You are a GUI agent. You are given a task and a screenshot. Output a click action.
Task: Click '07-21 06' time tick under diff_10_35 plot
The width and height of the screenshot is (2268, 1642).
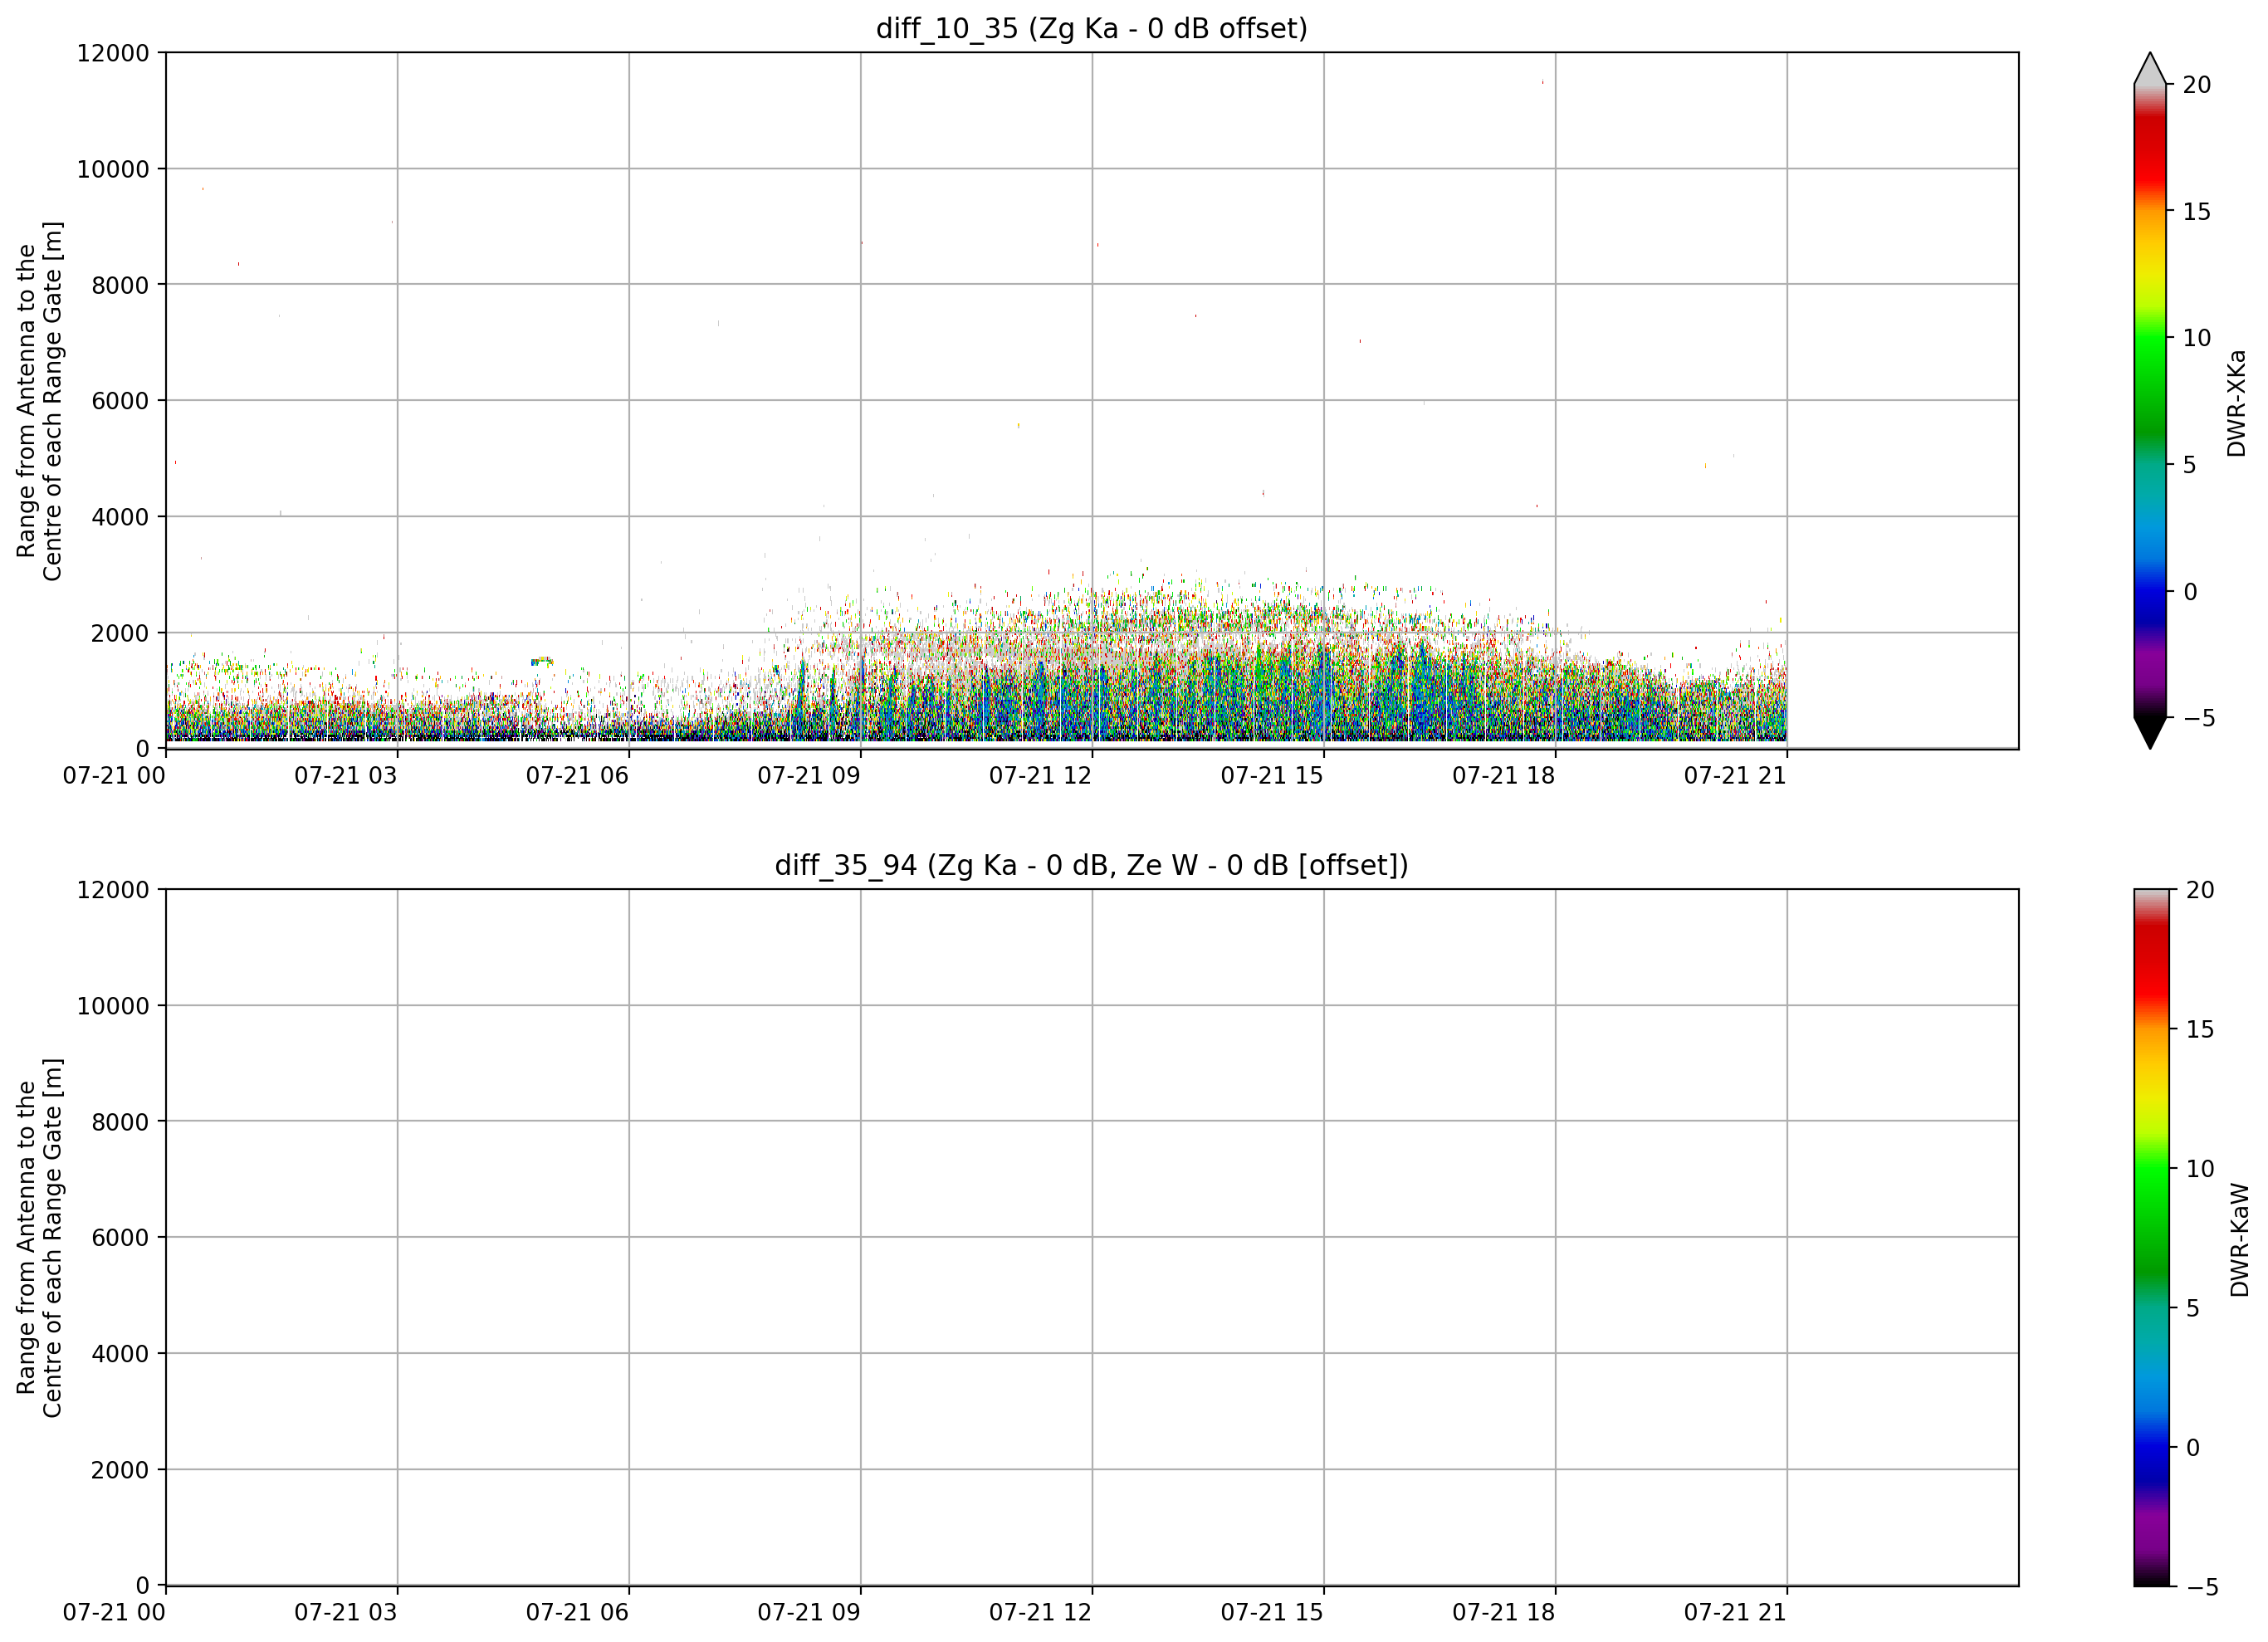[x=577, y=776]
